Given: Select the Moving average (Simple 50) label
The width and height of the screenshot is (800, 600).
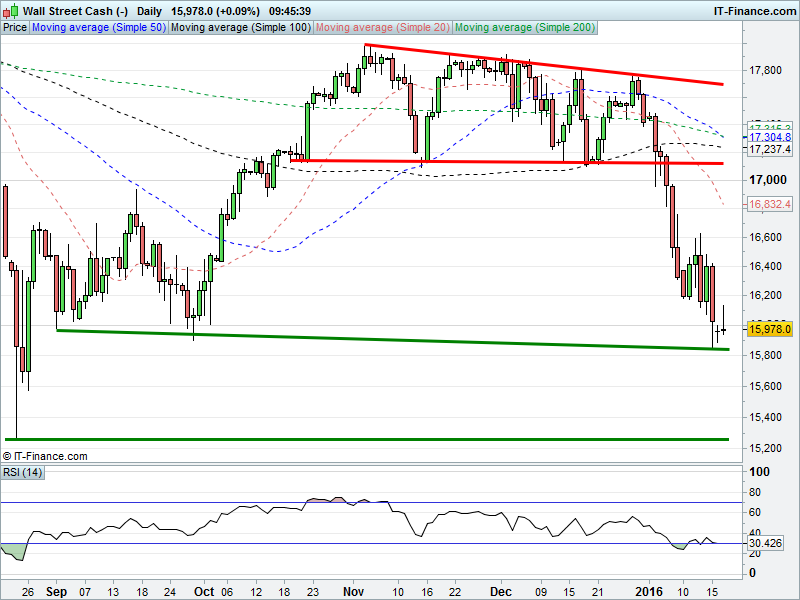Looking at the screenshot, I should click(x=98, y=28).
